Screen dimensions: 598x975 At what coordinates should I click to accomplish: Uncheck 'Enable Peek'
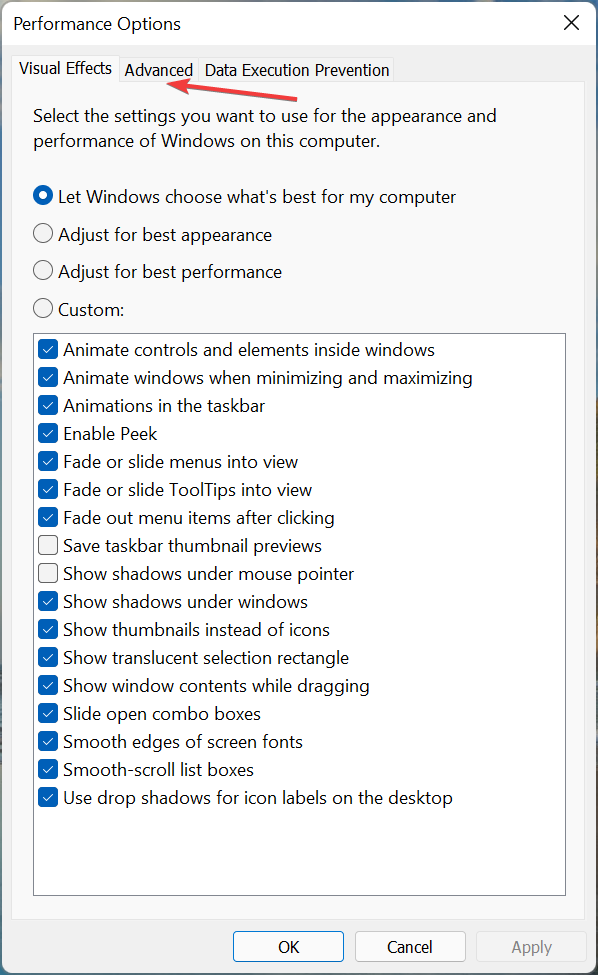(47, 433)
